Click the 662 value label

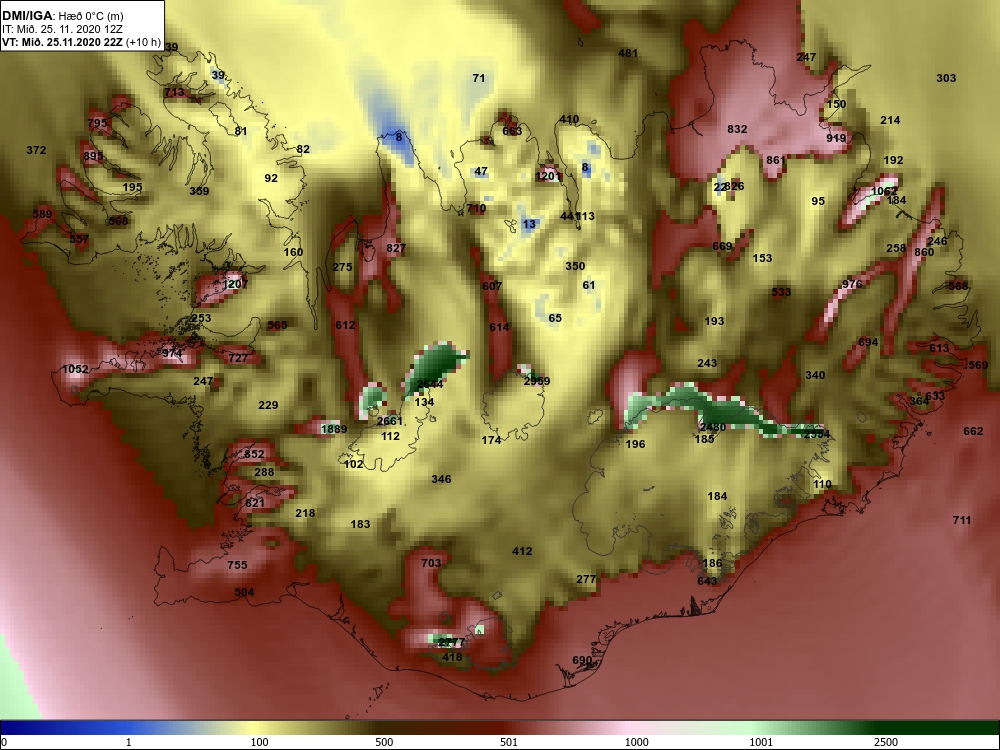tap(973, 431)
